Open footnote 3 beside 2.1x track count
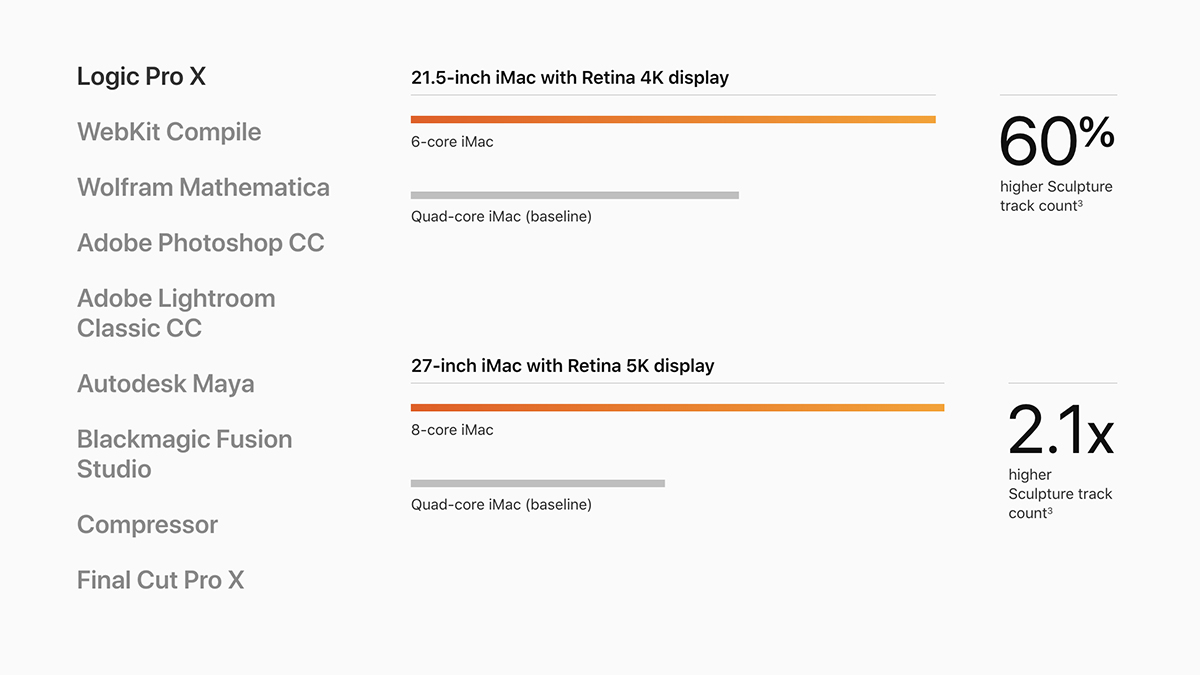Image resolution: width=1200 pixels, height=675 pixels. [x=1049, y=511]
